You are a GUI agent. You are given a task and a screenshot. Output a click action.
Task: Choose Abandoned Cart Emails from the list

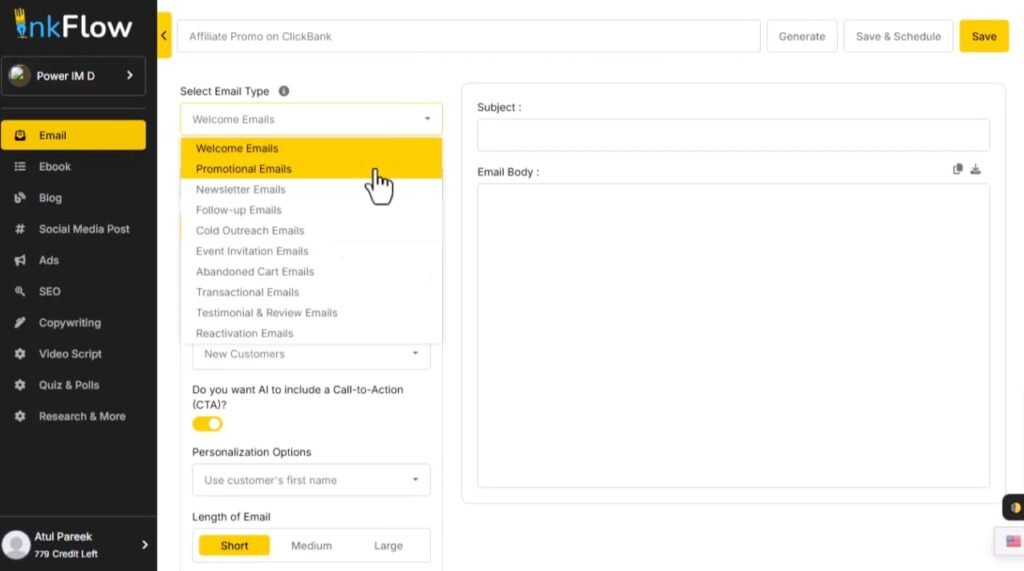point(255,272)
